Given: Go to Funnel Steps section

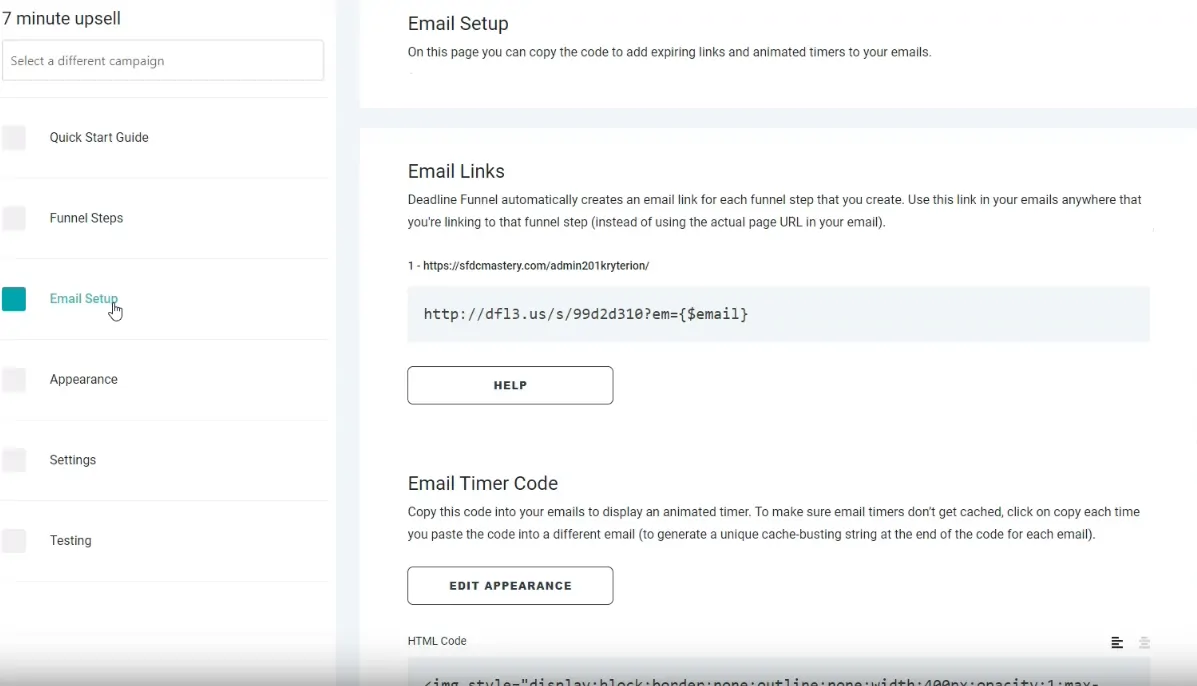Looking at the screenshot, I should click(87, 218).
